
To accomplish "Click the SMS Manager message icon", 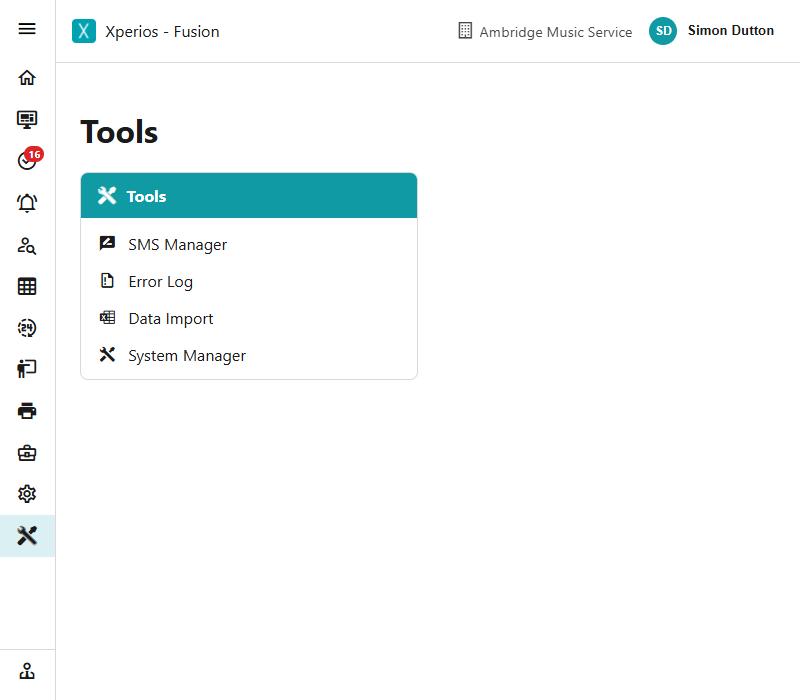I will (x=107, y=243).
